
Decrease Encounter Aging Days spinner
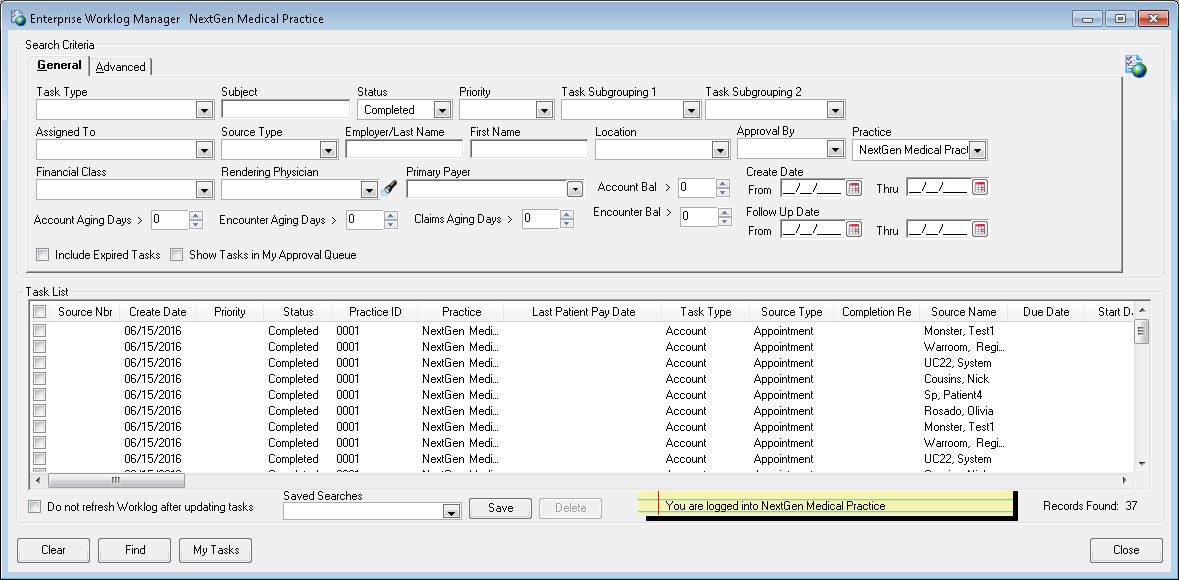(x=390, y=224)
